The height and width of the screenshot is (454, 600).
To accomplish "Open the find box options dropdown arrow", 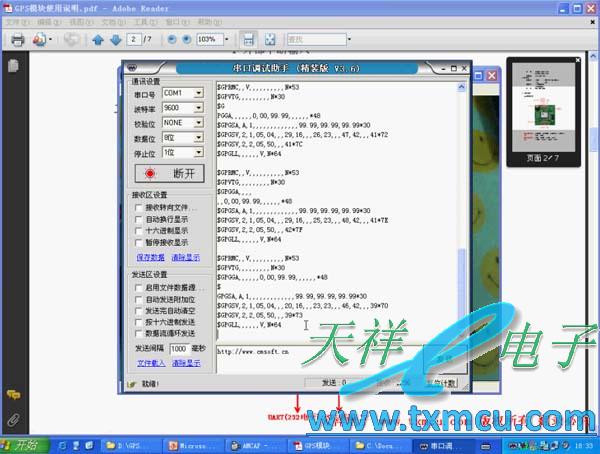I will pyautogui.click(x=349, y=39).
